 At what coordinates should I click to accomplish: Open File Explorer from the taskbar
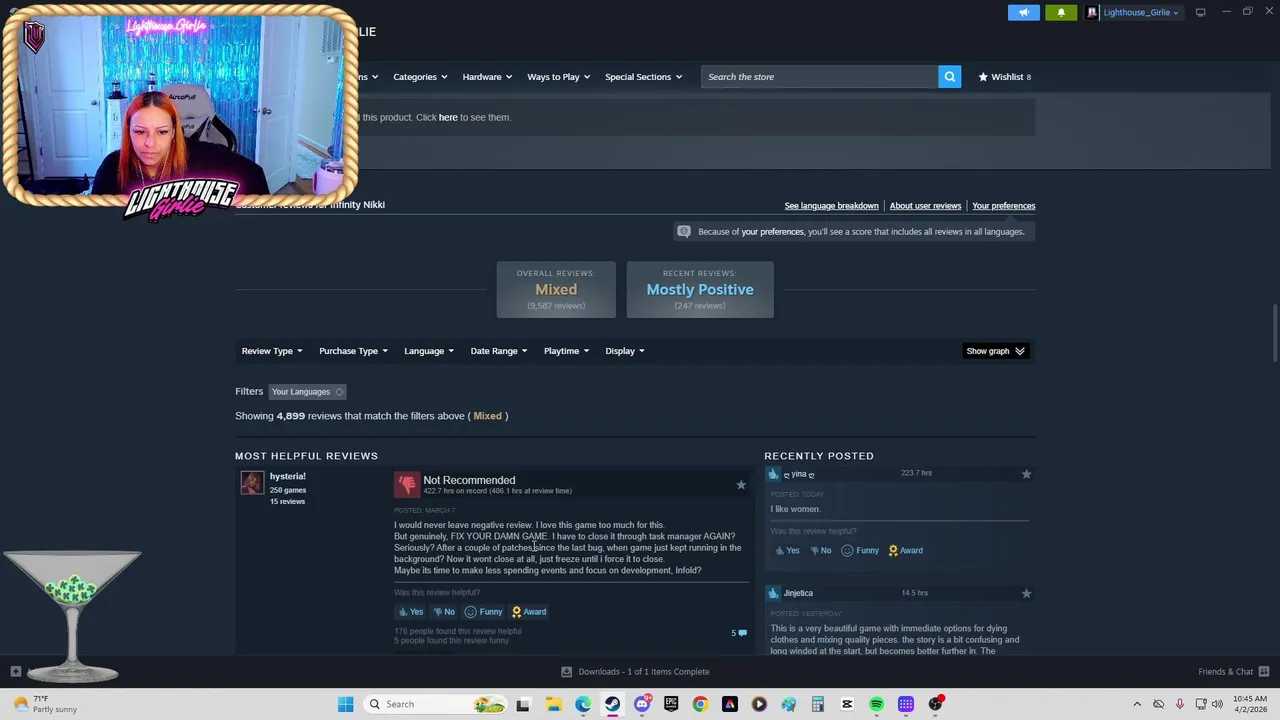pyautogui.click(x=553, y=704)
